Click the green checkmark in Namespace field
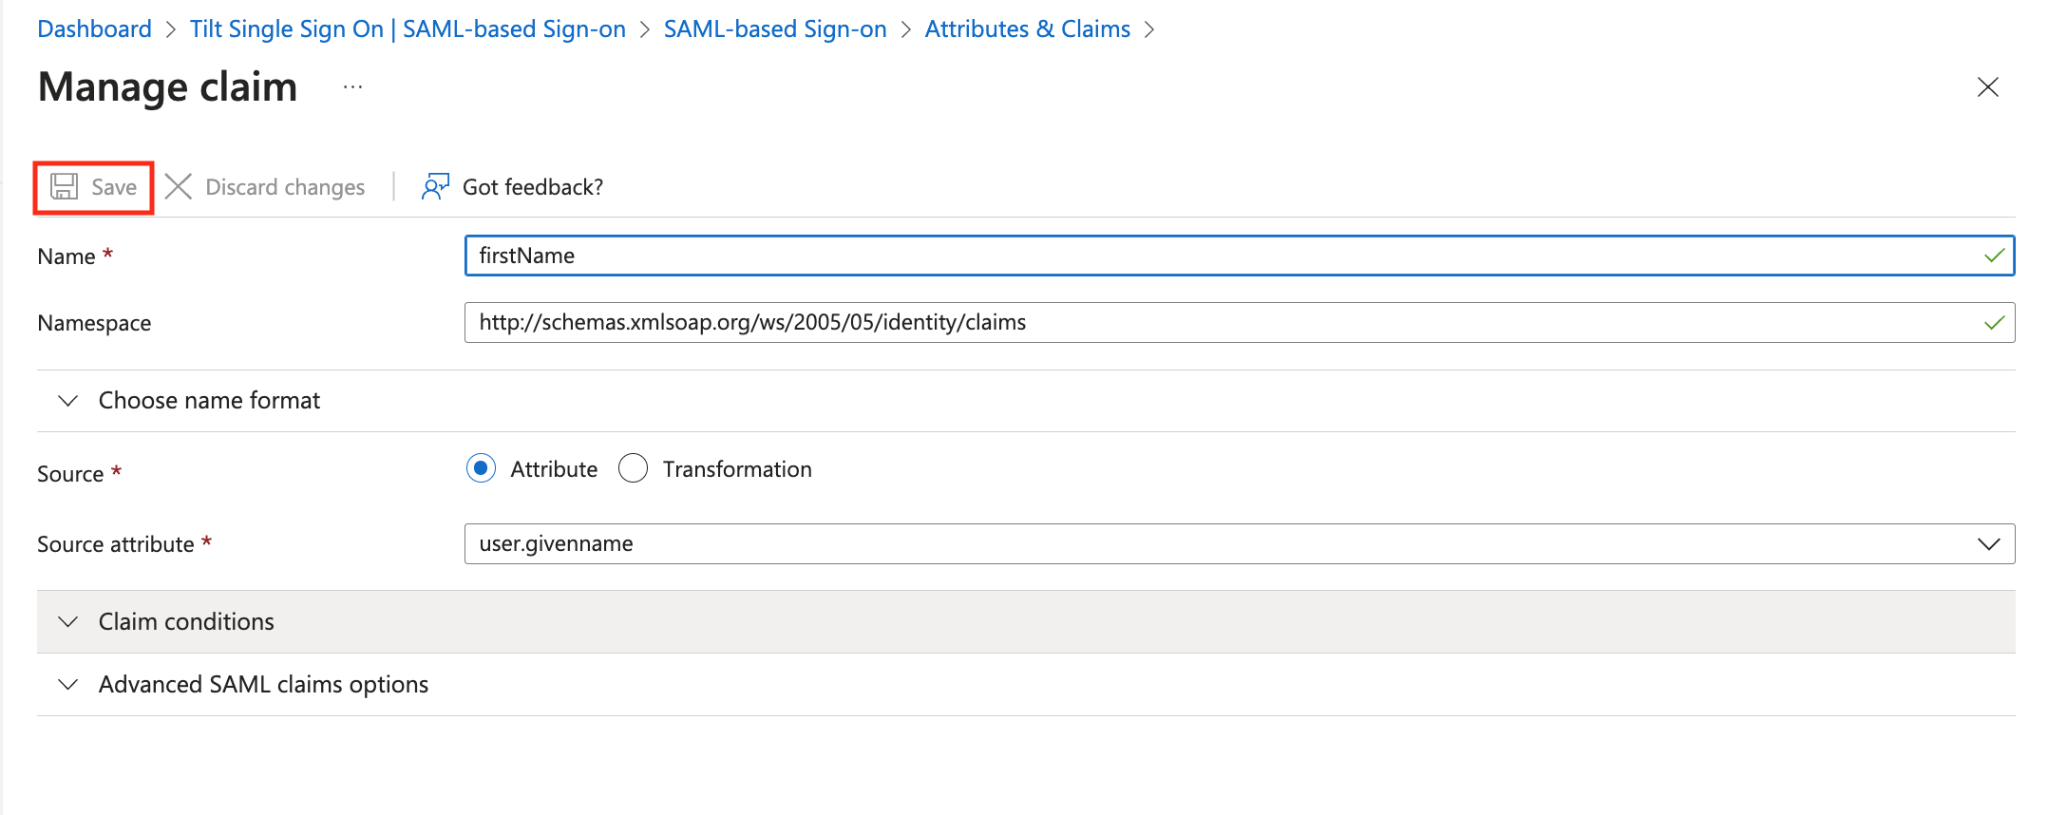 tap(1994, 323)
